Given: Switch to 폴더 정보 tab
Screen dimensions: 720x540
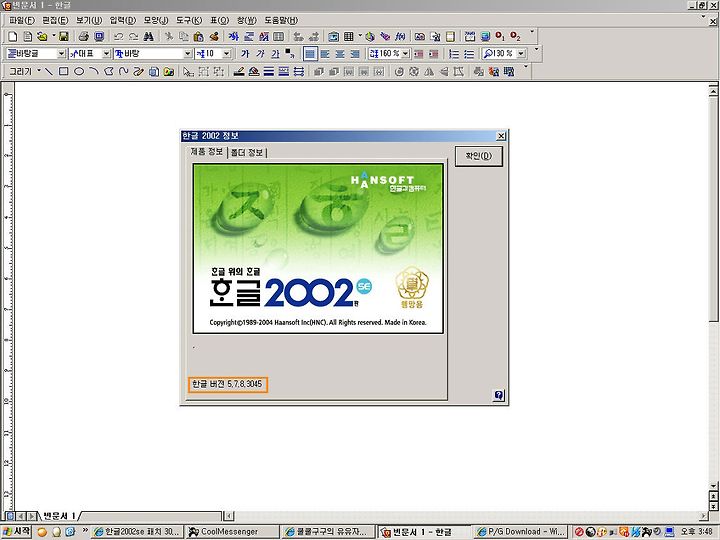Looking at the screenshot, I should click(247, 152).
